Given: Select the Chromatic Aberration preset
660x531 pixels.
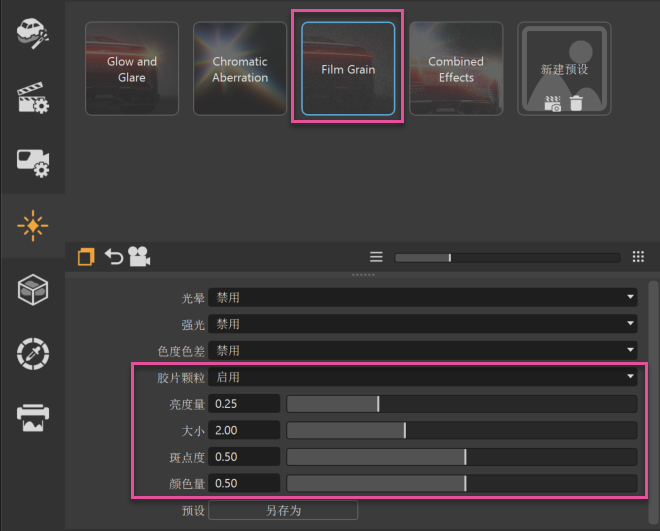Looking at the screenshot, I should point(240,69).
